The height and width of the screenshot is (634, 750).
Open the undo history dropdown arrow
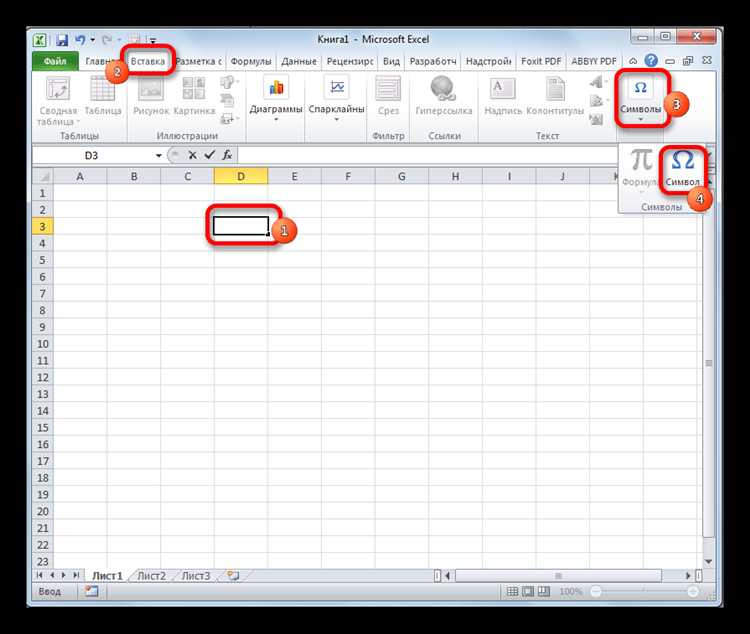[93, 40]
